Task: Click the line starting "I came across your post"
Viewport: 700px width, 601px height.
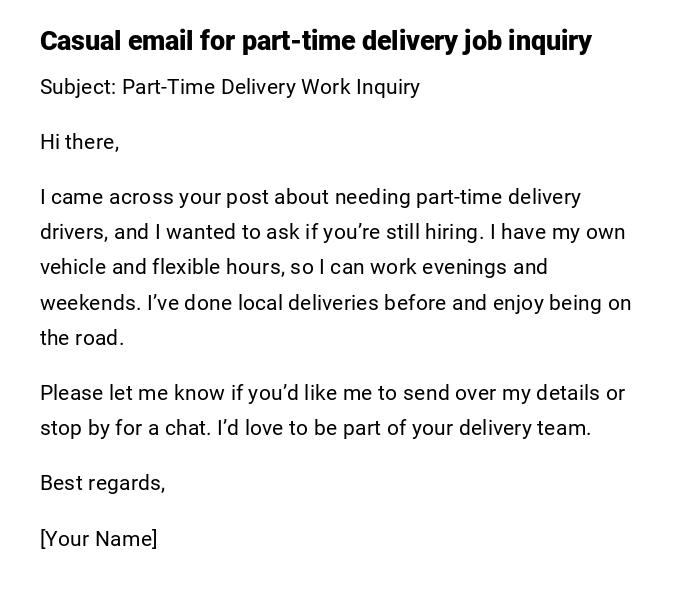Action: (x=310, y=197)
